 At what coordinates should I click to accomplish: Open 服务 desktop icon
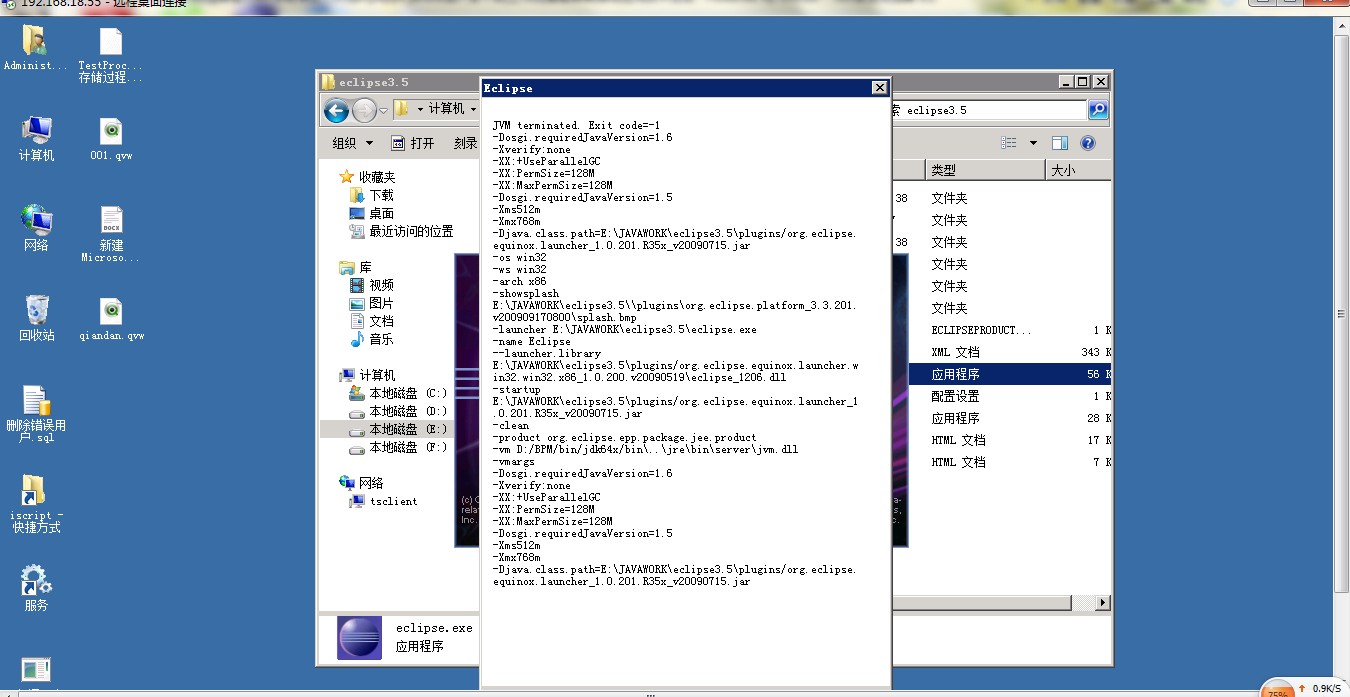pos(36,588)
